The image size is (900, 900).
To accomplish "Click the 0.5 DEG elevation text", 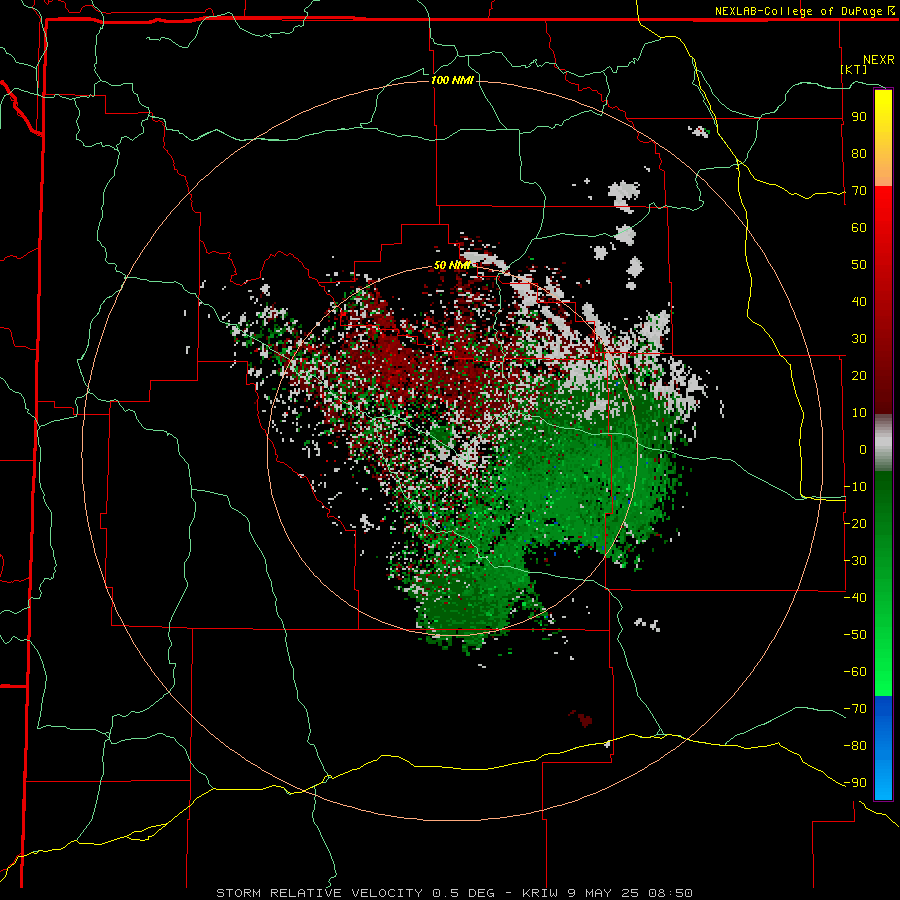I will tap(463, 893).
